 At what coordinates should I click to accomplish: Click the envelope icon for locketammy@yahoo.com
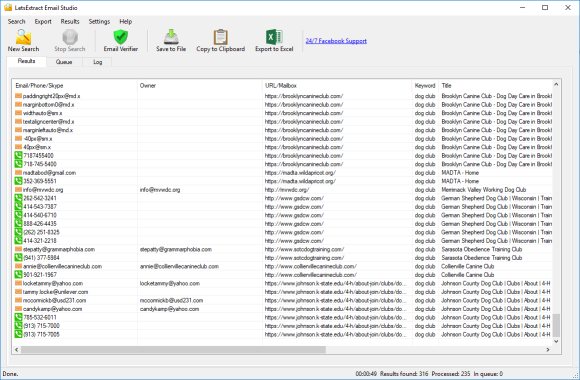(x=18, y=283)
